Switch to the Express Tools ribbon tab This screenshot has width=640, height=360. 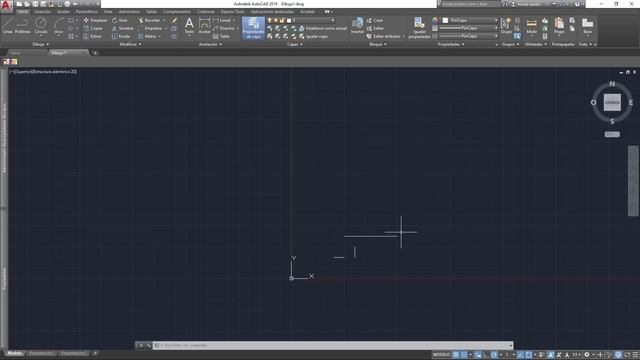[232, 12]
